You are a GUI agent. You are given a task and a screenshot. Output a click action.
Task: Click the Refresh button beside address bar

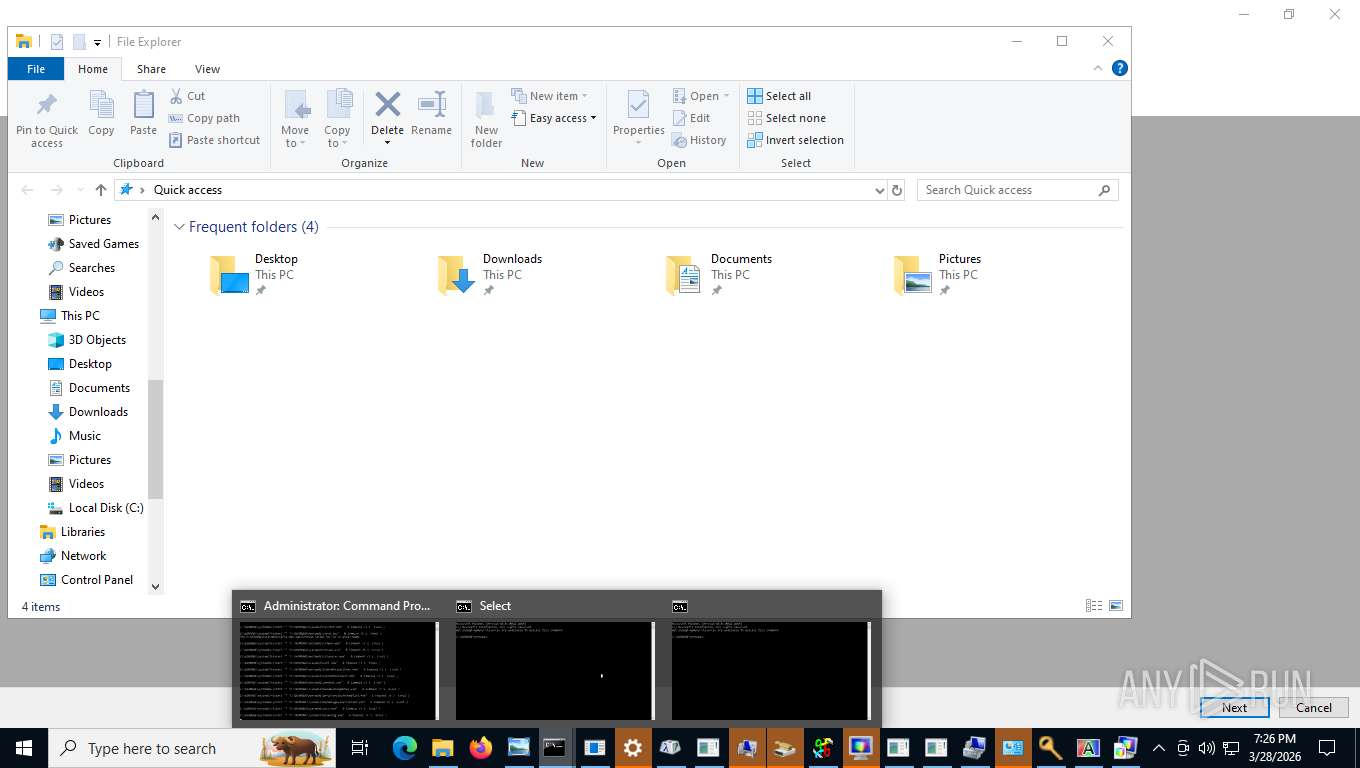[x=897, y=190]
